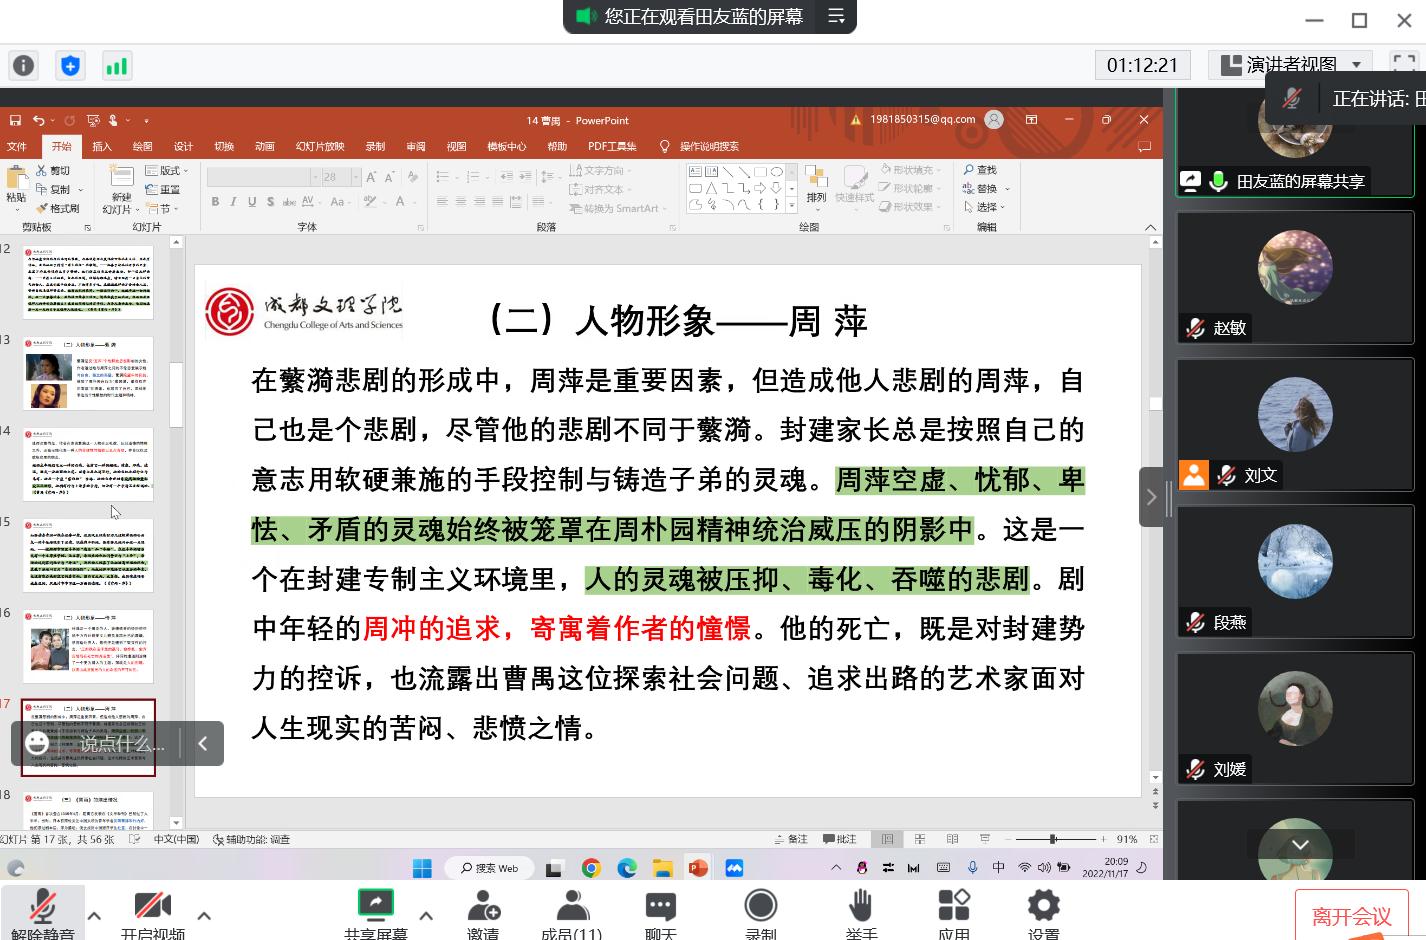This screenshot has width=1426, height=940.
Task: Open the chat (聊天) panel
Action: [660, 912]
